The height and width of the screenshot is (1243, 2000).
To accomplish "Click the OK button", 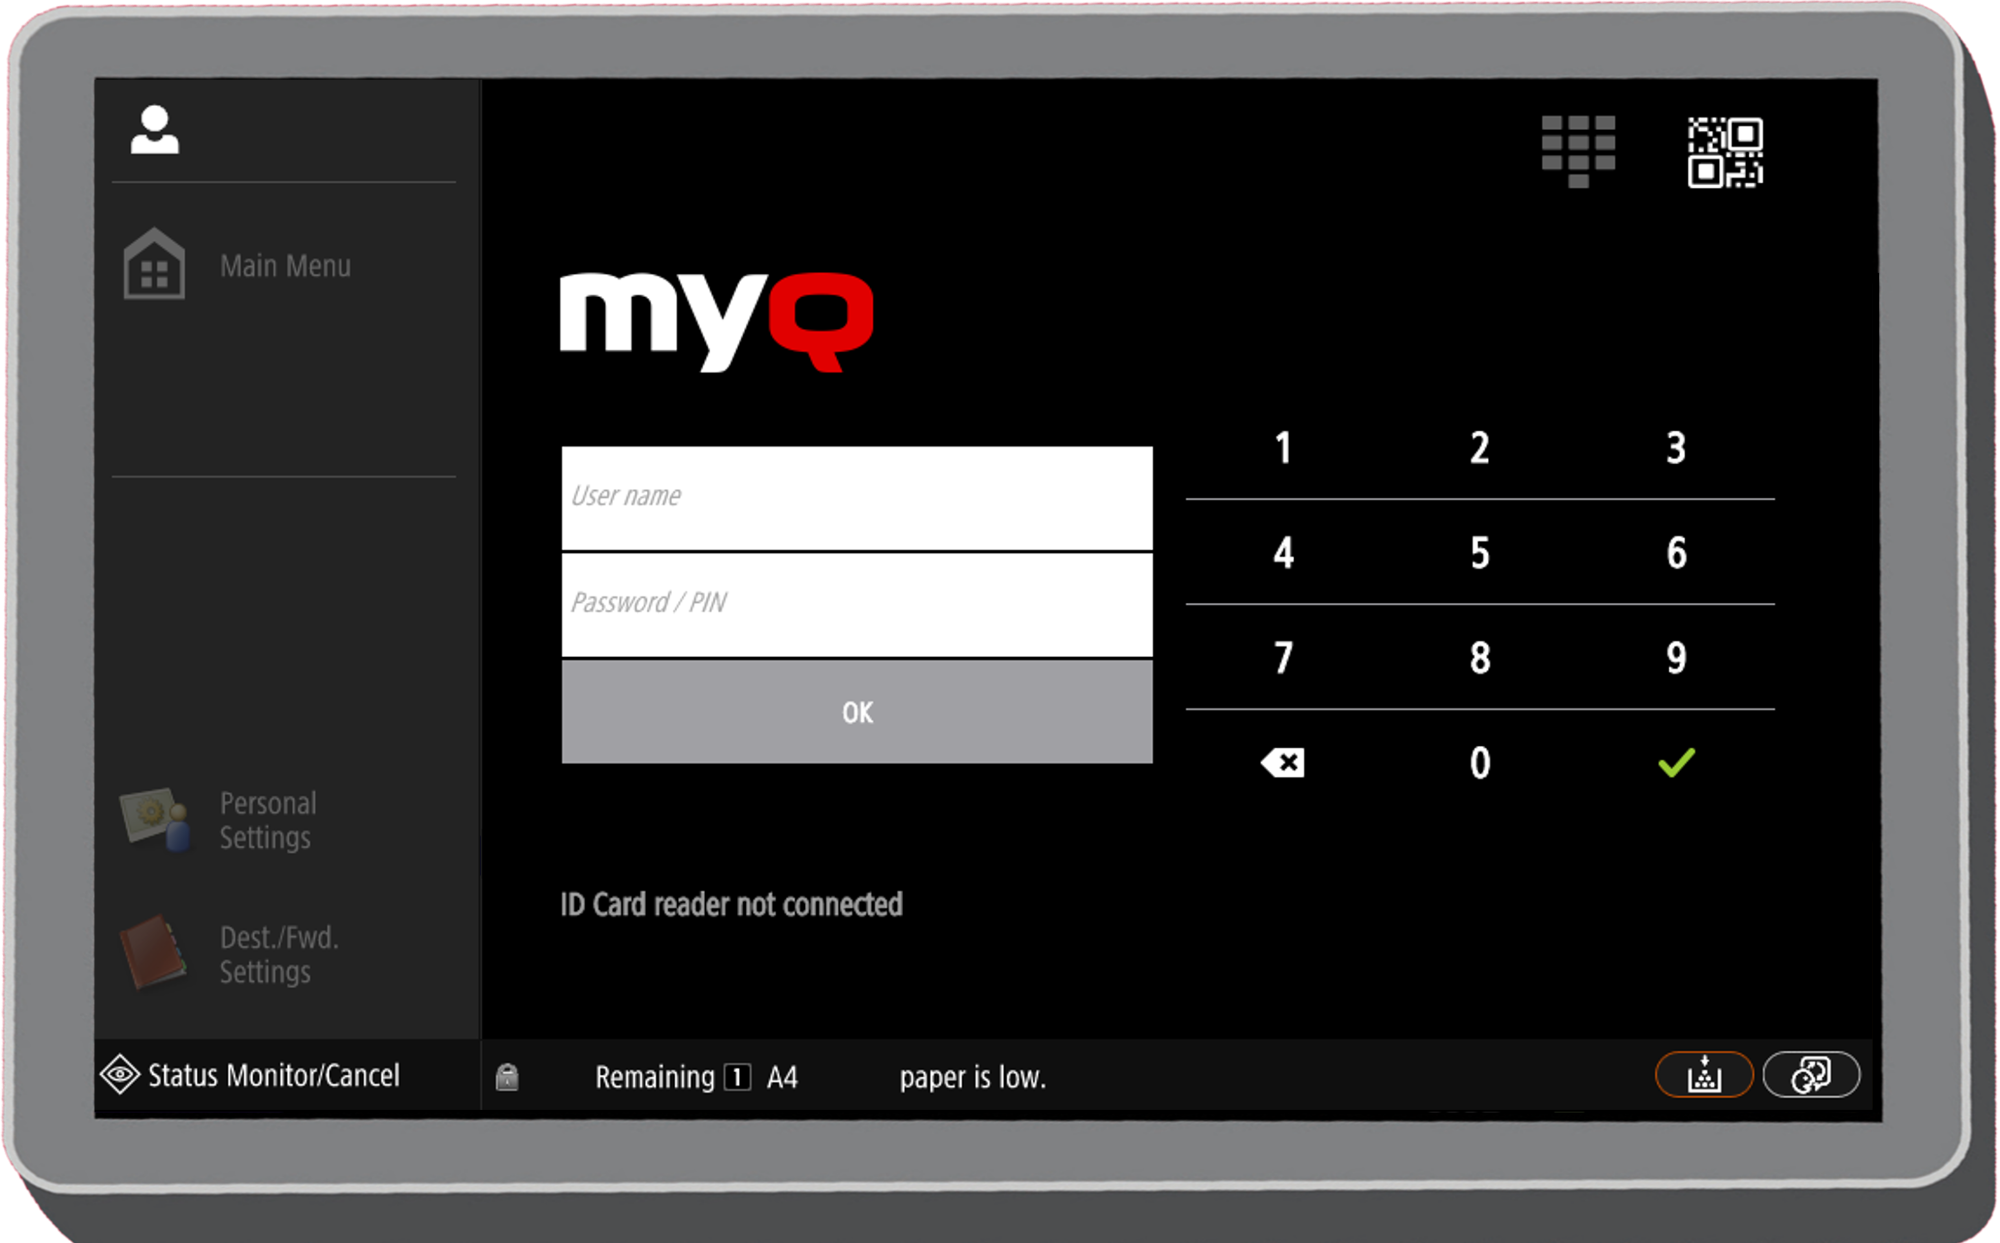I will [x=857, y=712].
